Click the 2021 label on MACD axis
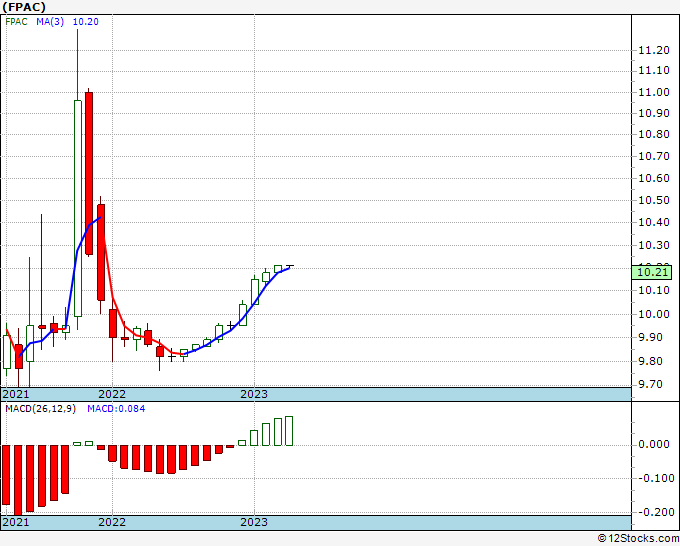This screenshot has width=680, height=546. coord(16,522)
